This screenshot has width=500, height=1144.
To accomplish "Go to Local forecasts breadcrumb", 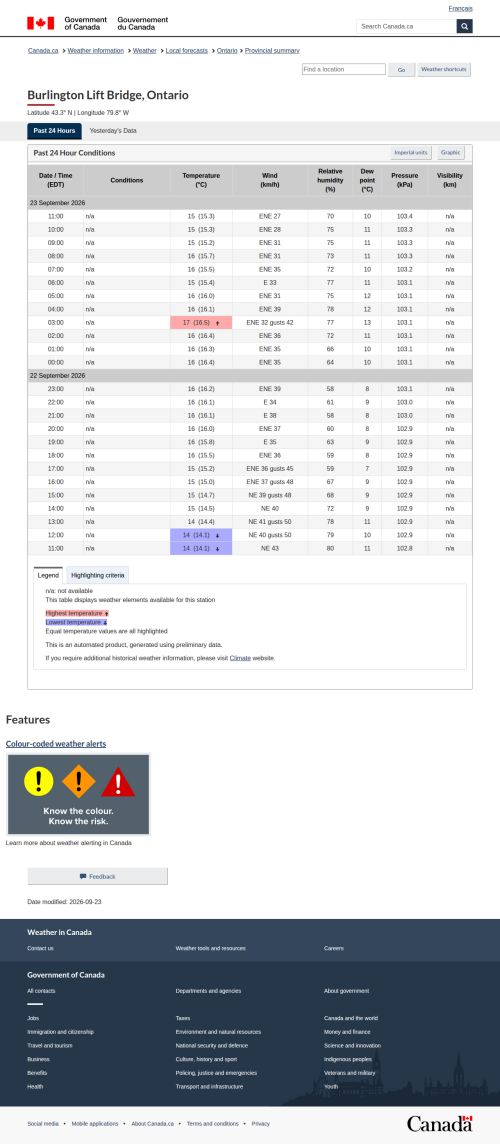I will (x=186, y=50).
